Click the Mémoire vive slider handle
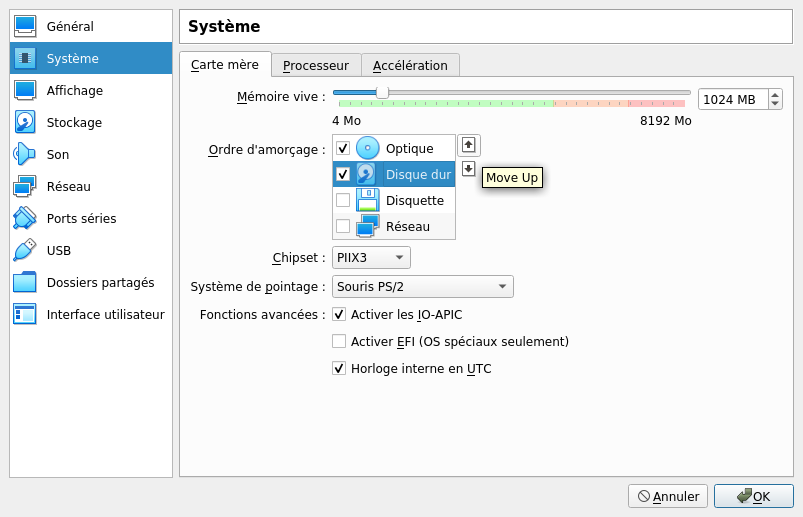Viewport: 803px width, 517px height. [382, 92]
